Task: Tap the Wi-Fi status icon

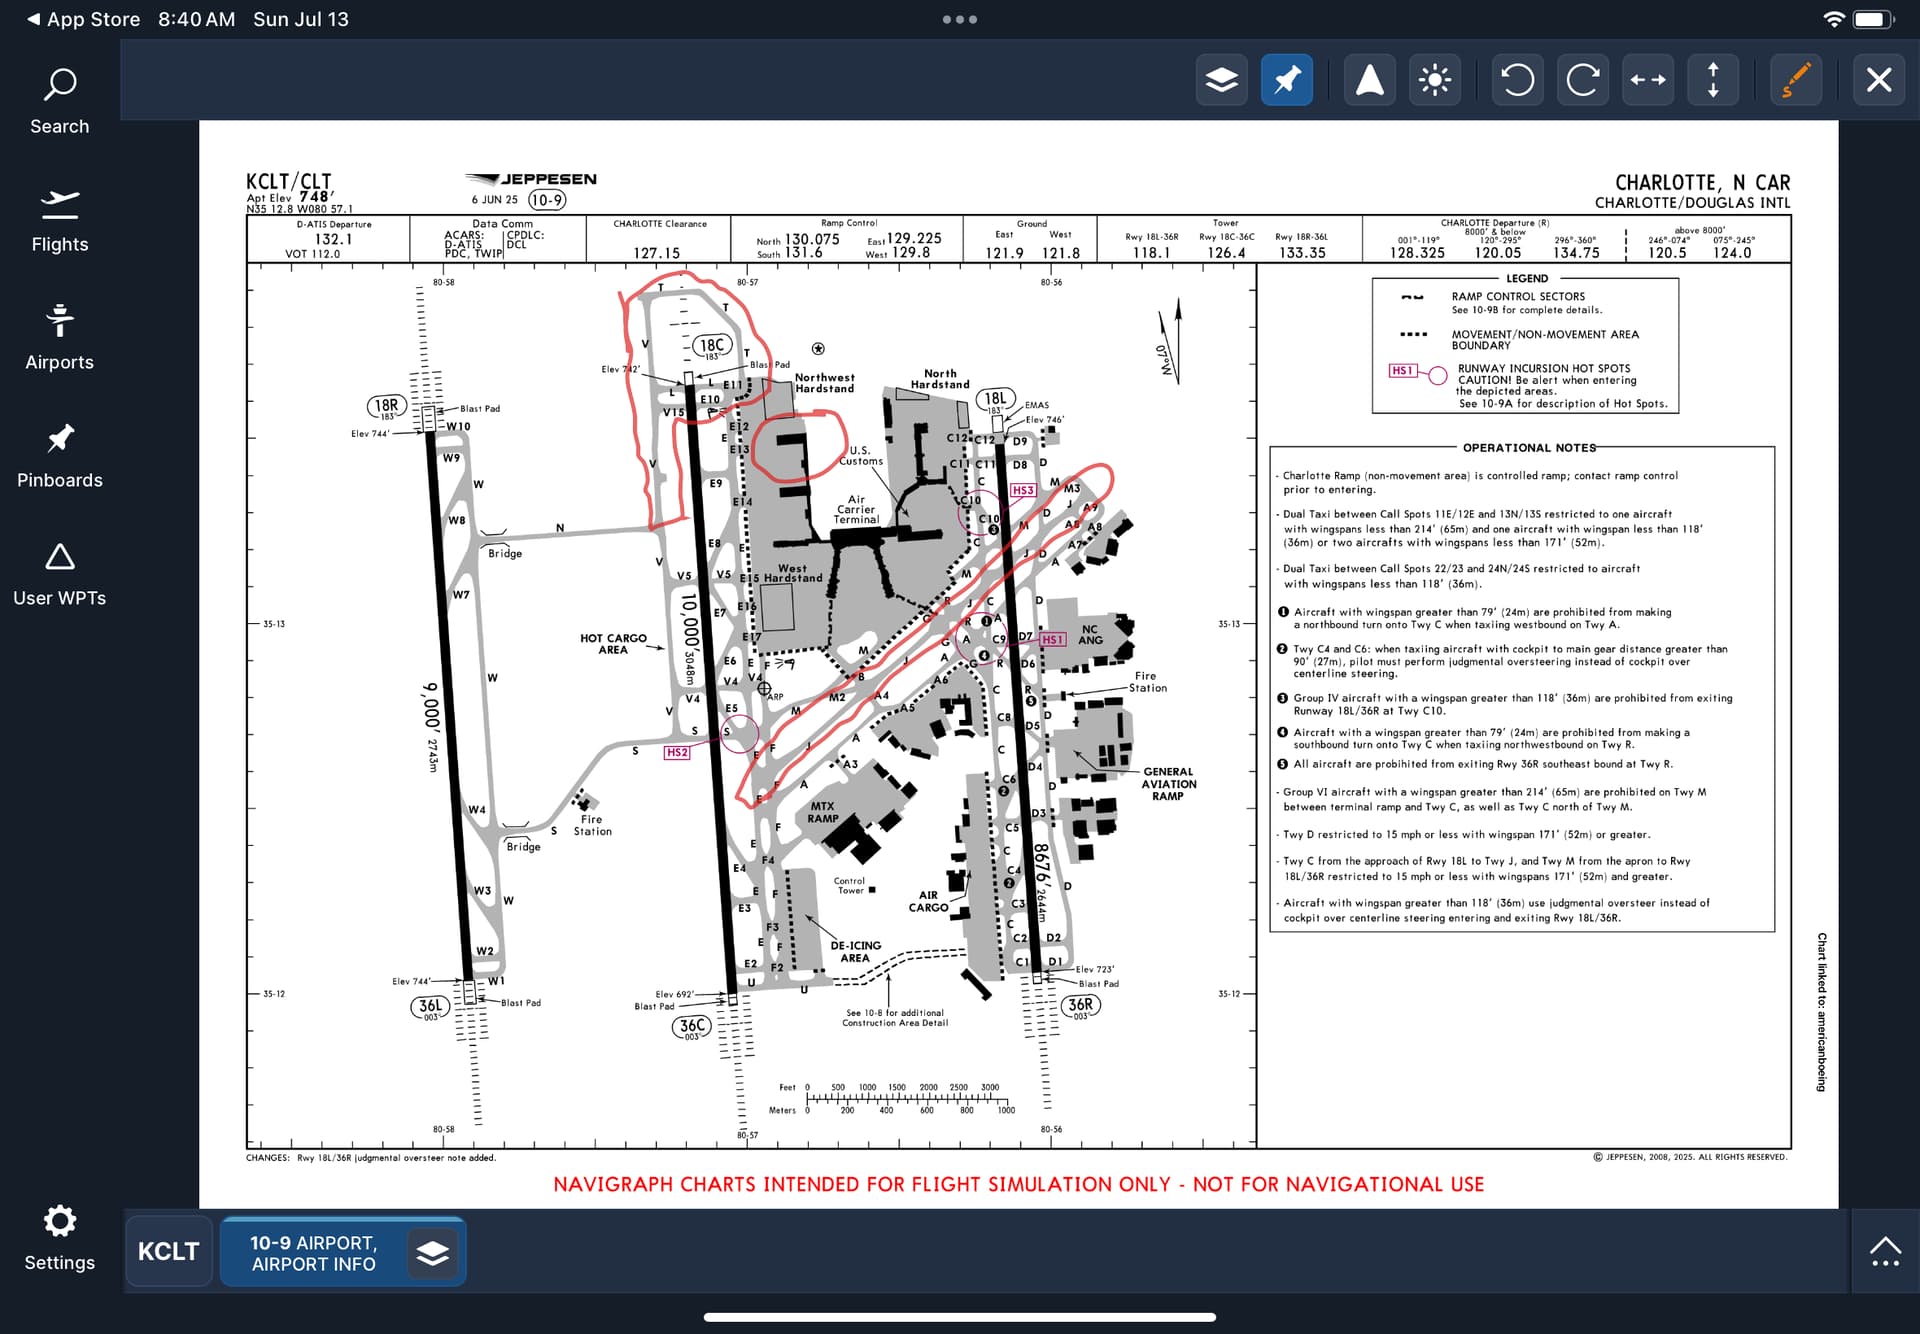Action: click(x=1833, y=19)
